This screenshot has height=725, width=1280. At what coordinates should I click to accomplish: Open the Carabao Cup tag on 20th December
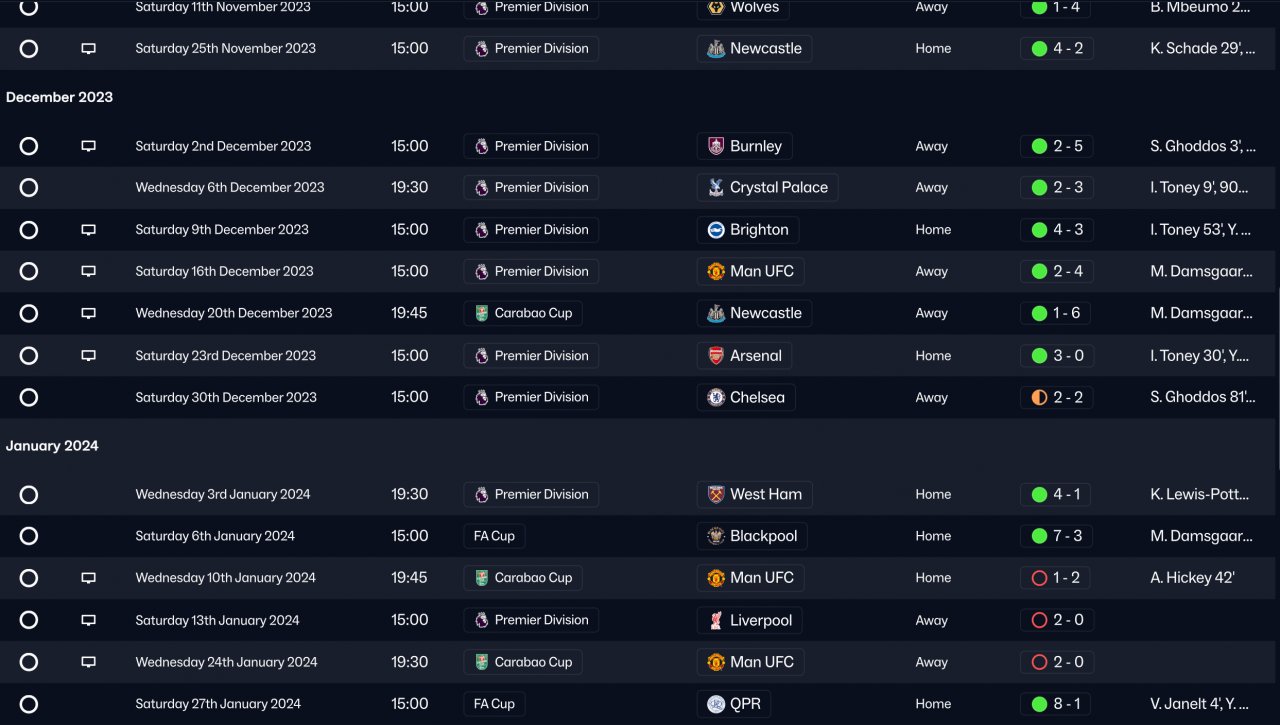[x=523, y=313]
